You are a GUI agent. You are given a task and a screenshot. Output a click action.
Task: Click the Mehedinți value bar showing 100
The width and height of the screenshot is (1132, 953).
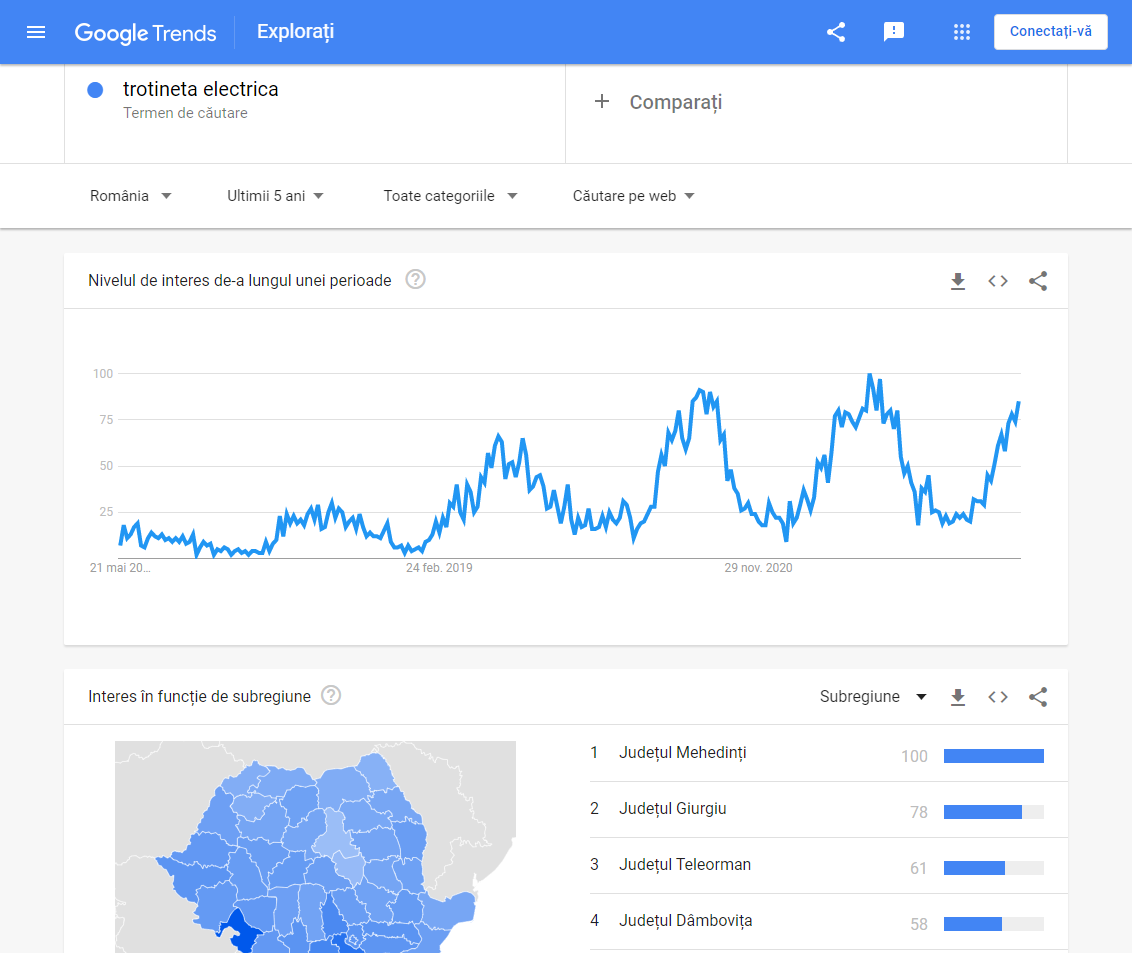coord(993,756)
